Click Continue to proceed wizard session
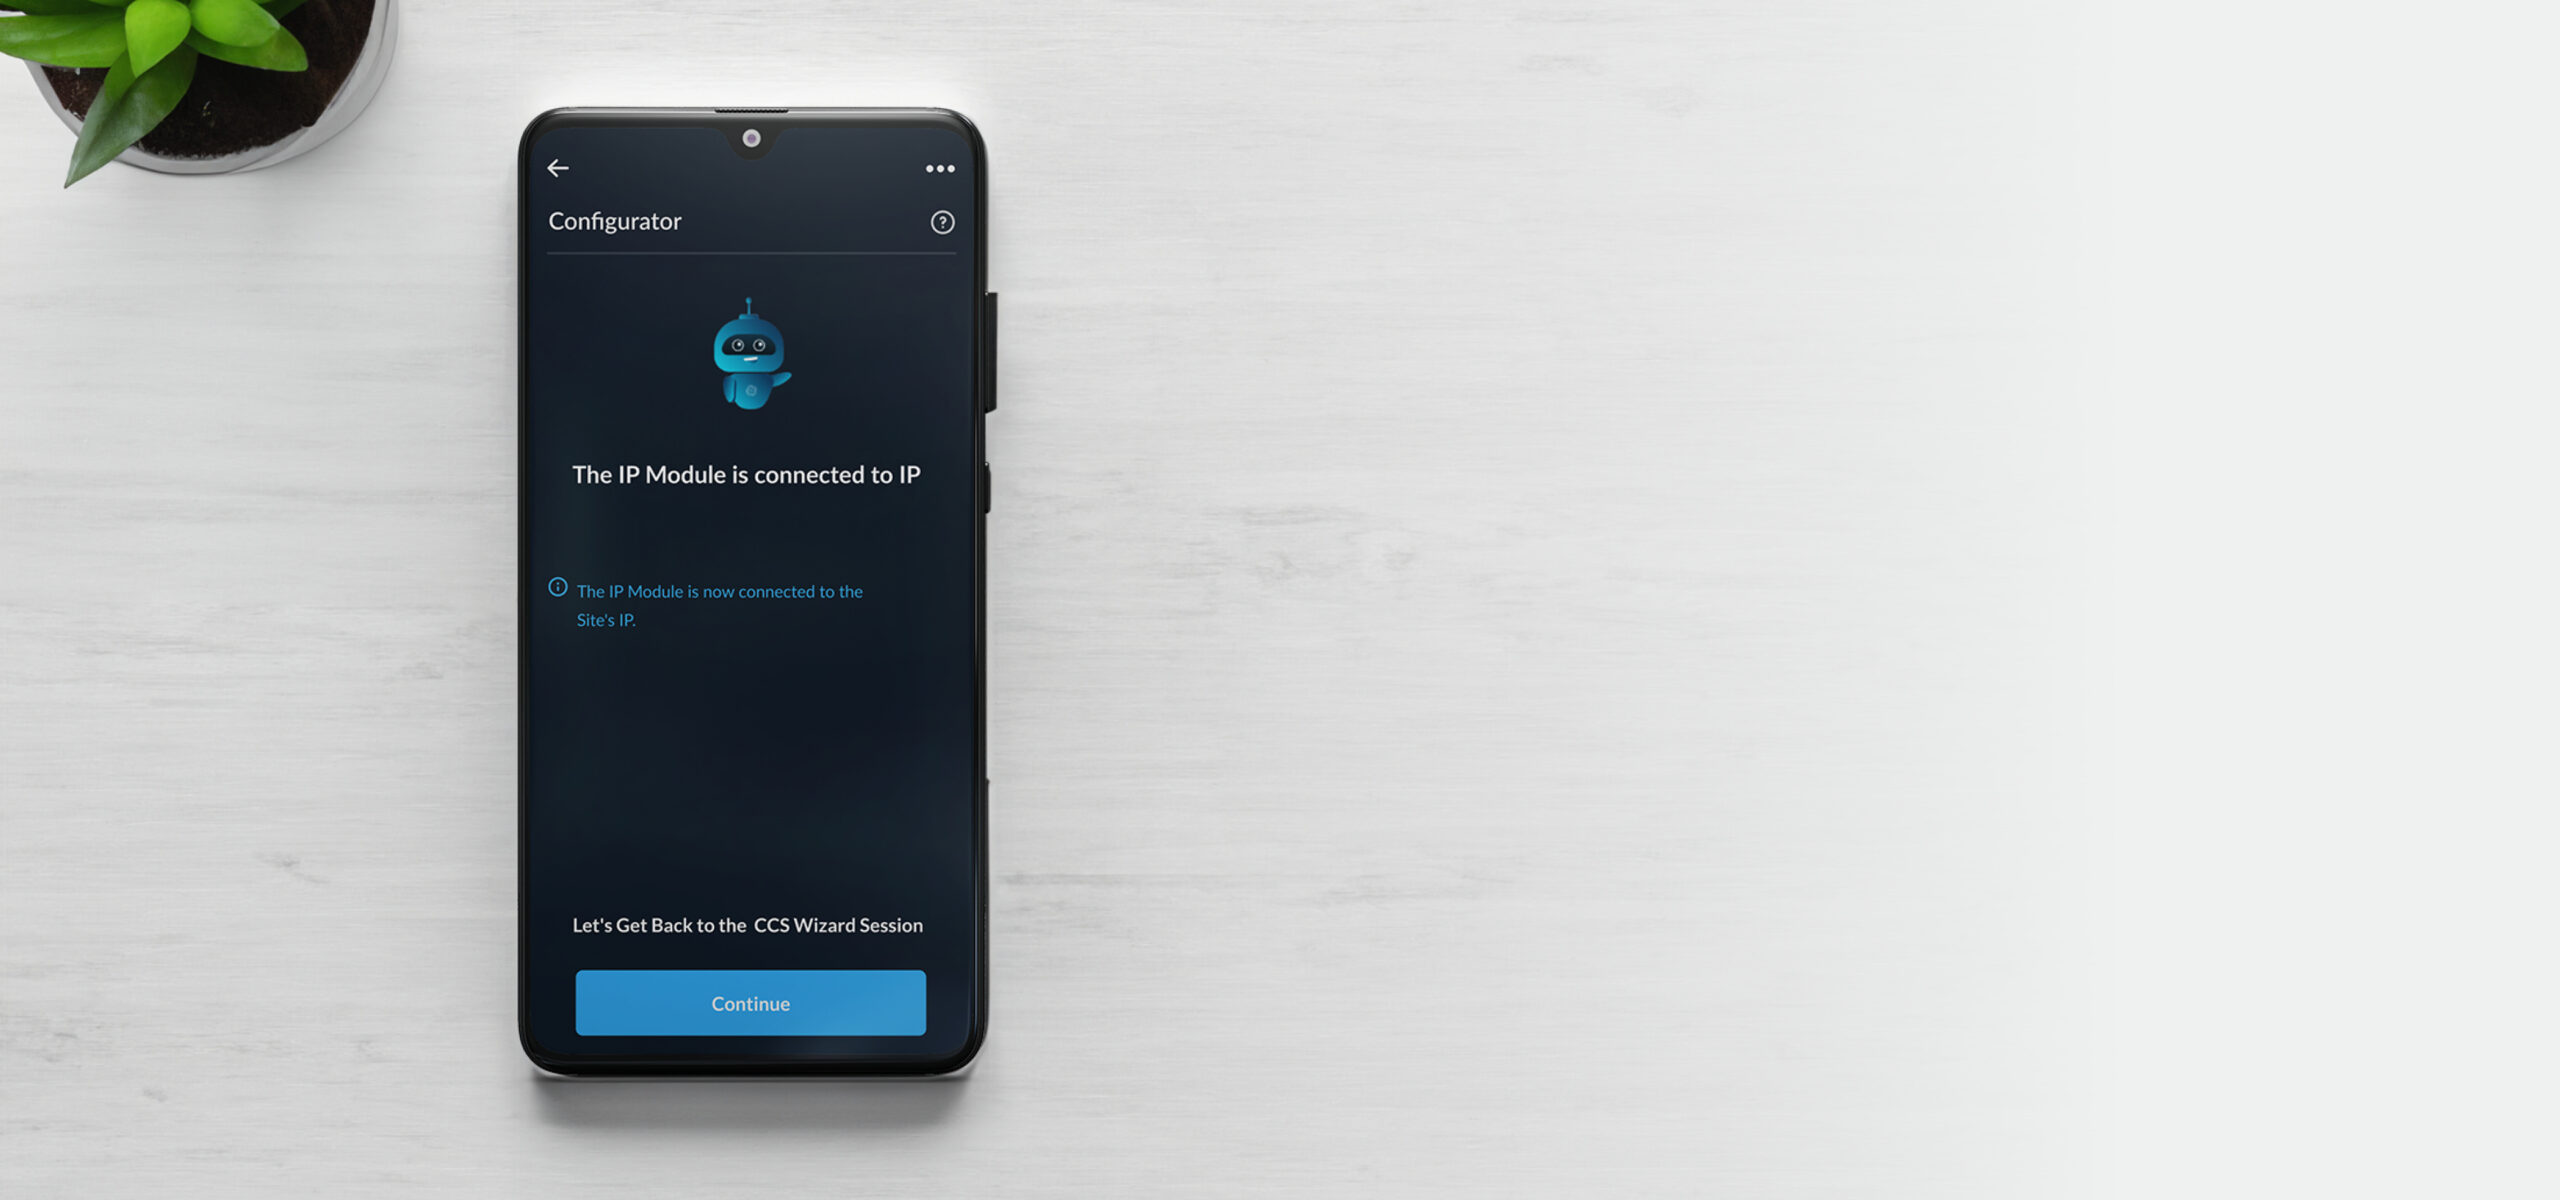The image size is (2560, 1200). click(749, 1002)
